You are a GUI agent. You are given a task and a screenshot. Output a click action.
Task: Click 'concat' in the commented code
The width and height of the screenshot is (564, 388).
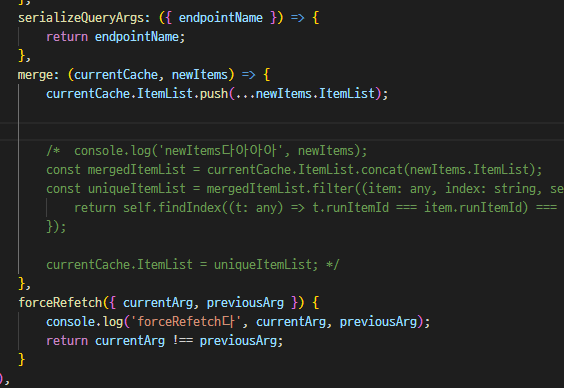(x=382, y=170)
